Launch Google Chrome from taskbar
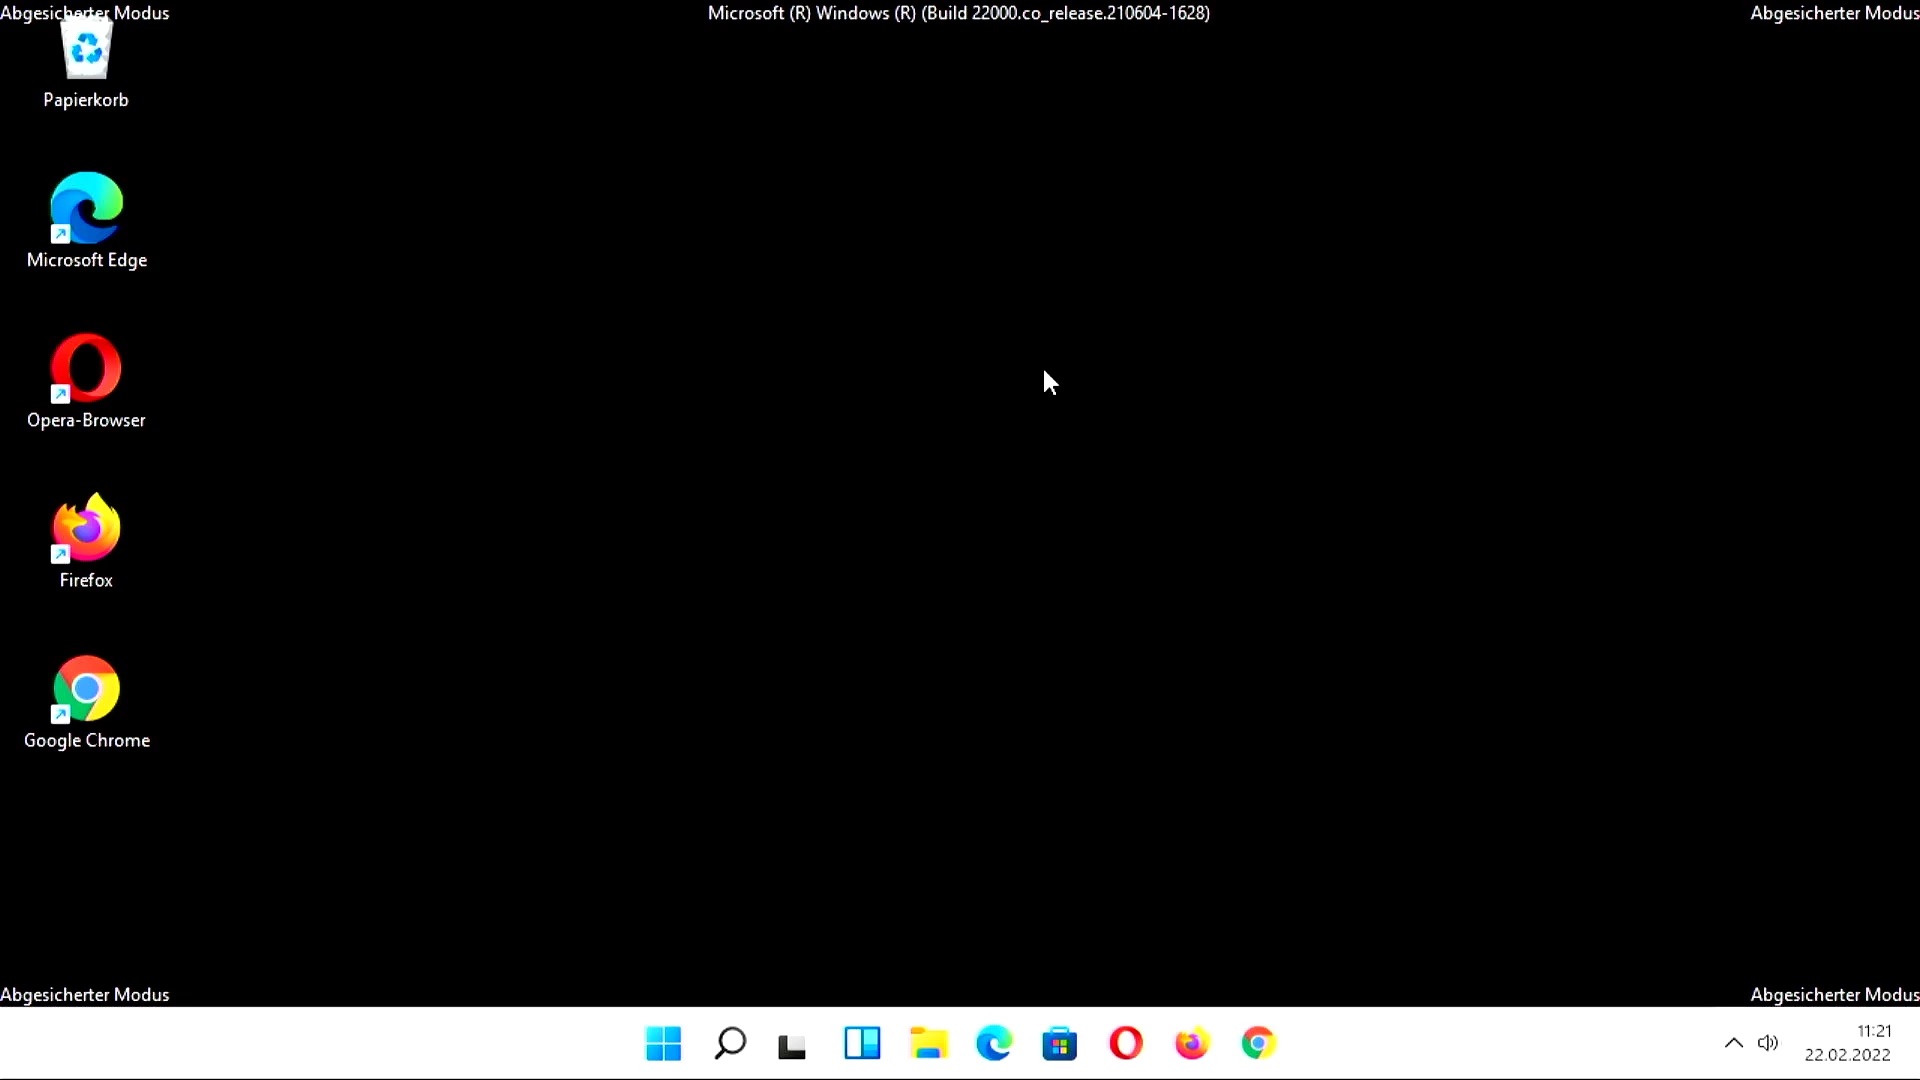The height and width of the screenshot is (1080, 1920). (1258, 1043)
